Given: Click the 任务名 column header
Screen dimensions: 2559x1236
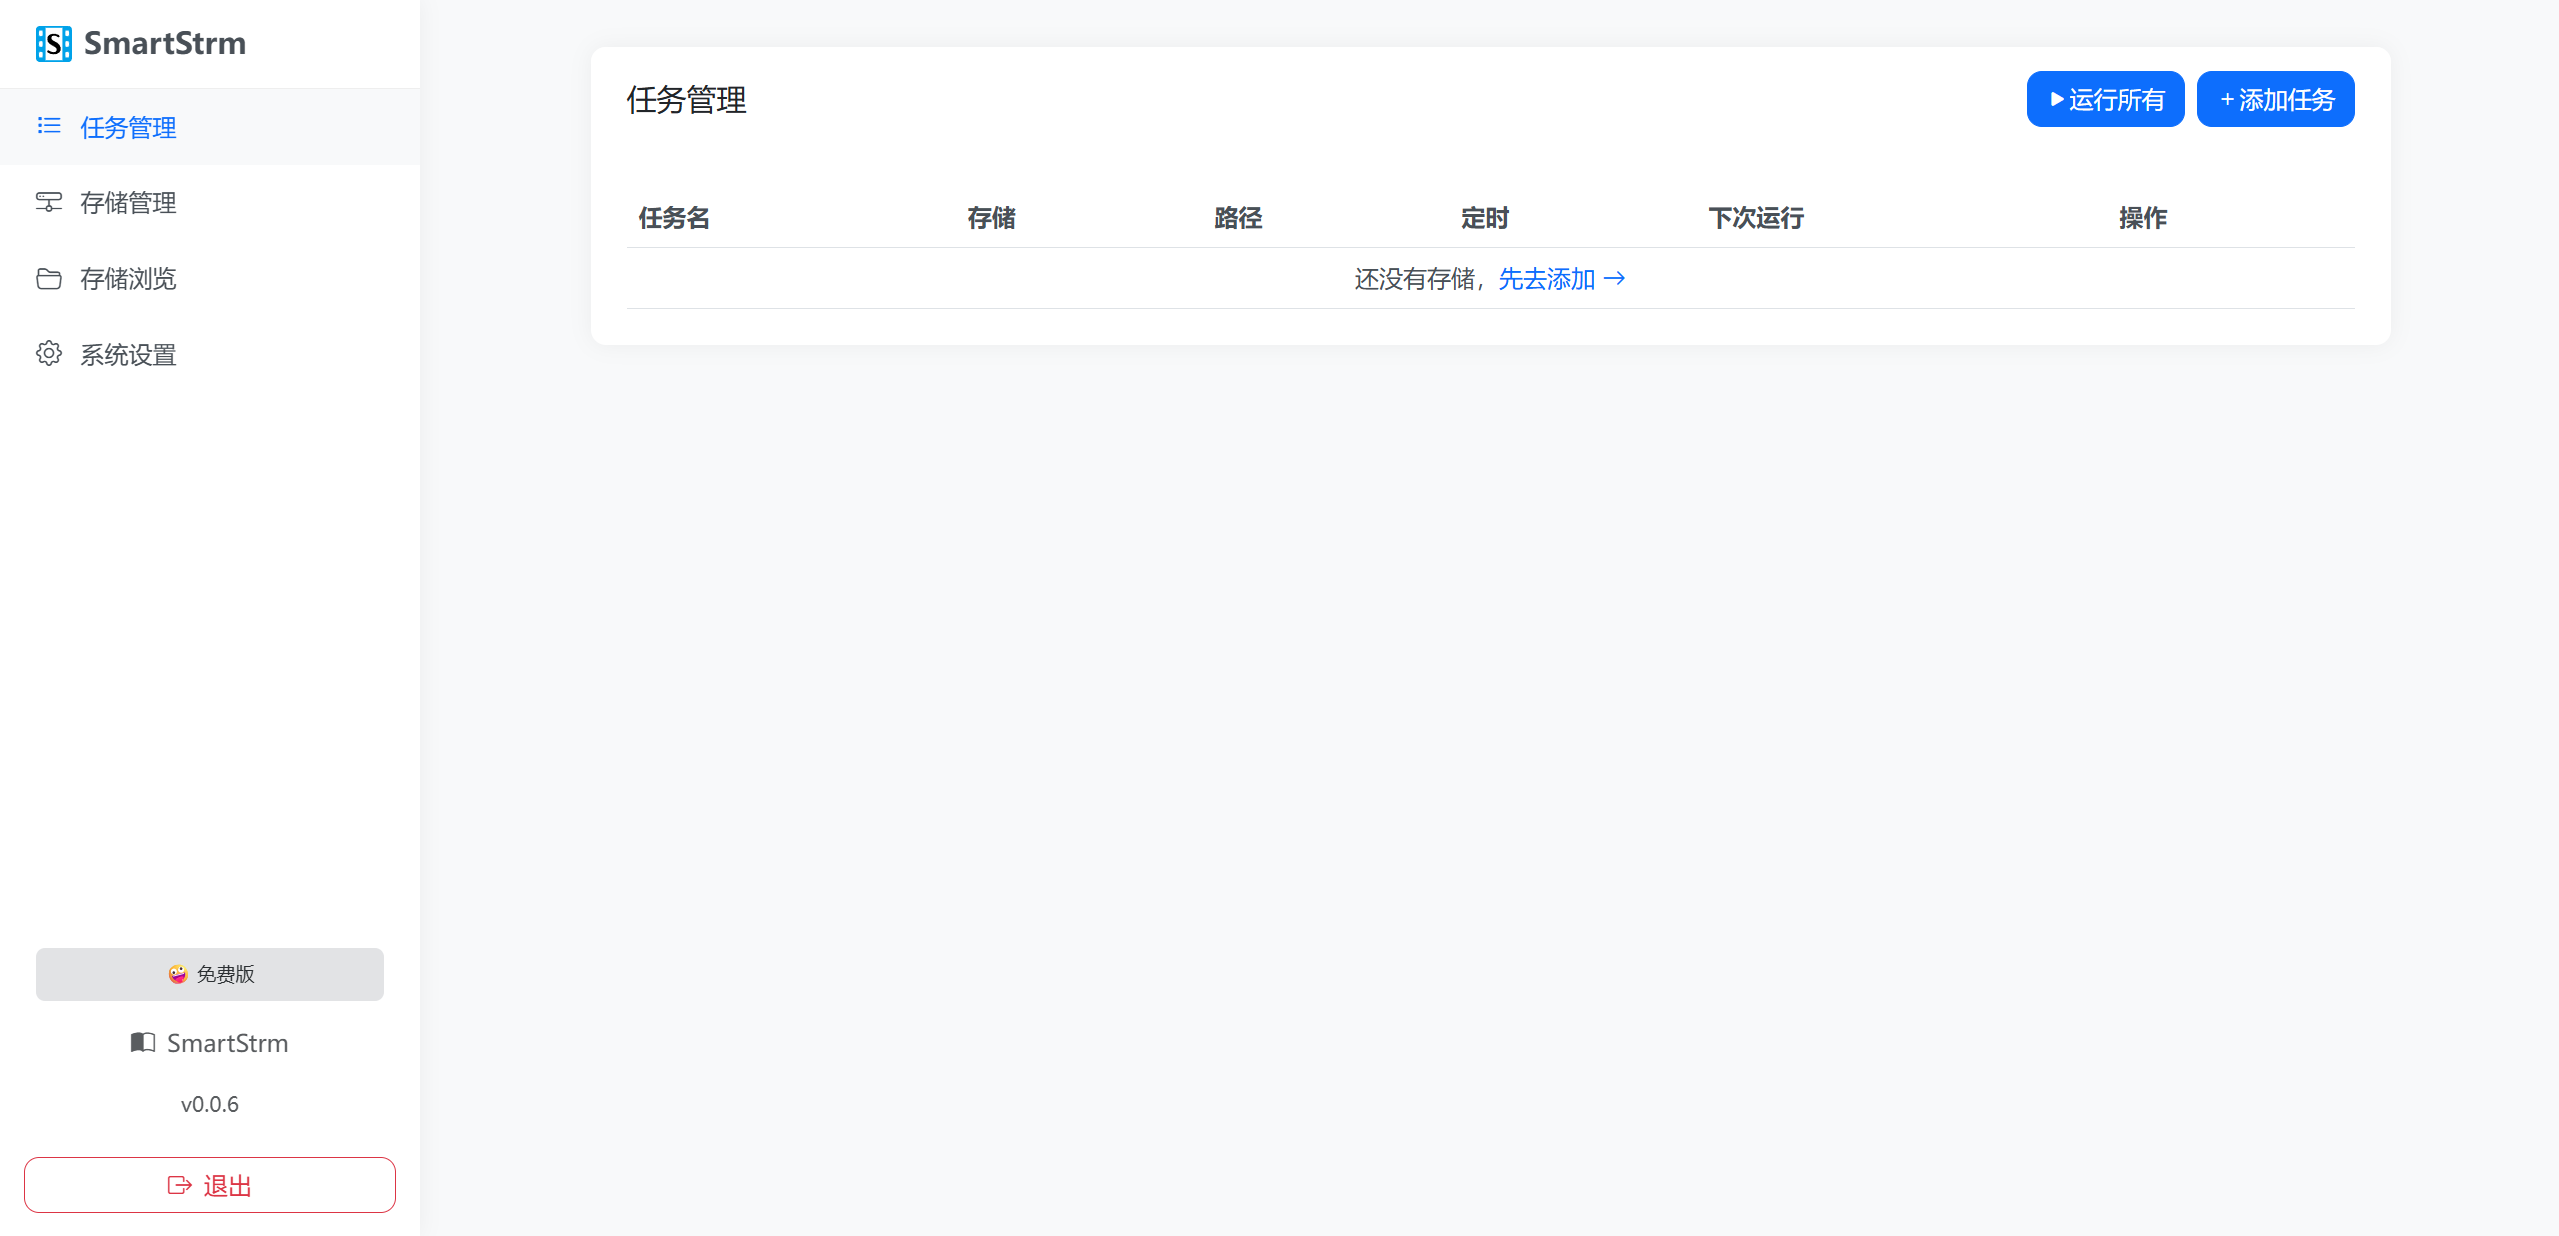Looking at the screenshot, I should point(674,218).
